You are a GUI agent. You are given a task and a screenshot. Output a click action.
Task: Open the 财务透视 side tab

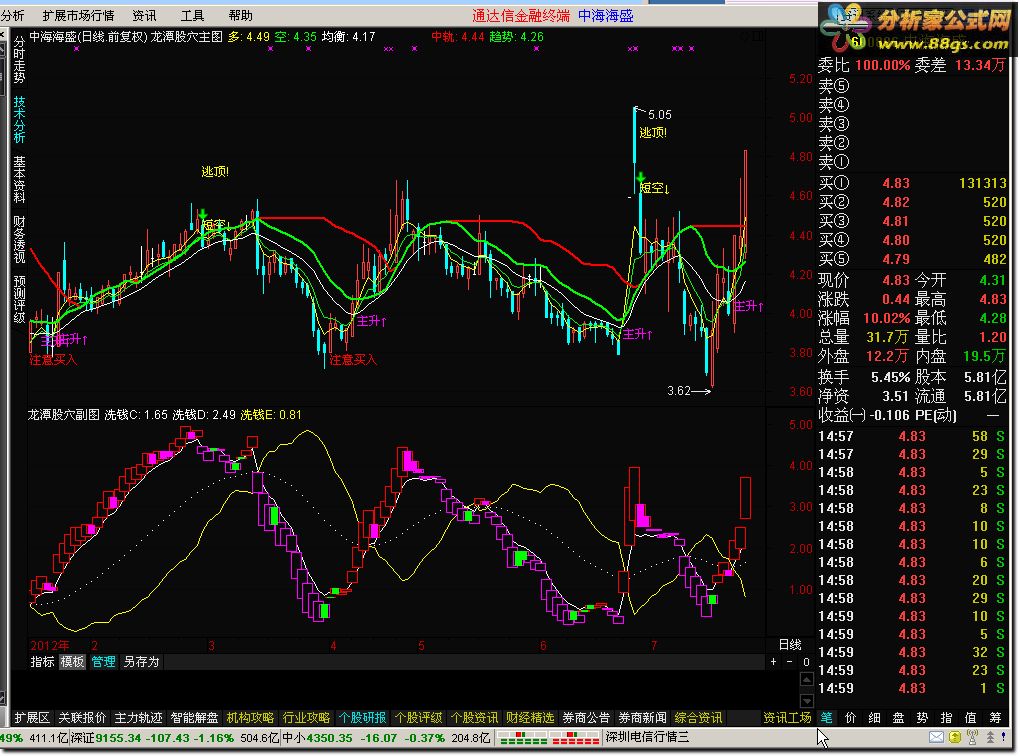tap(20, 239)
